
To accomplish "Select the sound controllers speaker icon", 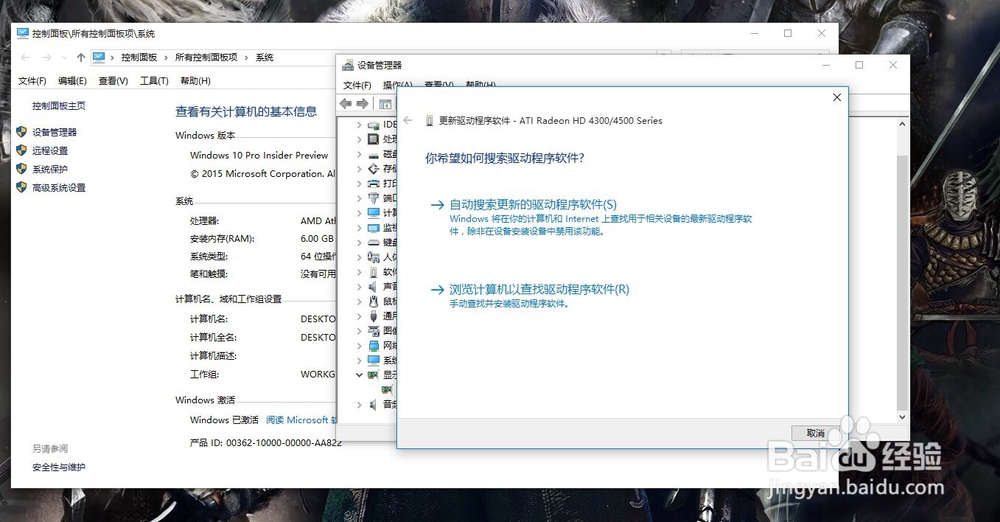I will [x=374, y=287].
